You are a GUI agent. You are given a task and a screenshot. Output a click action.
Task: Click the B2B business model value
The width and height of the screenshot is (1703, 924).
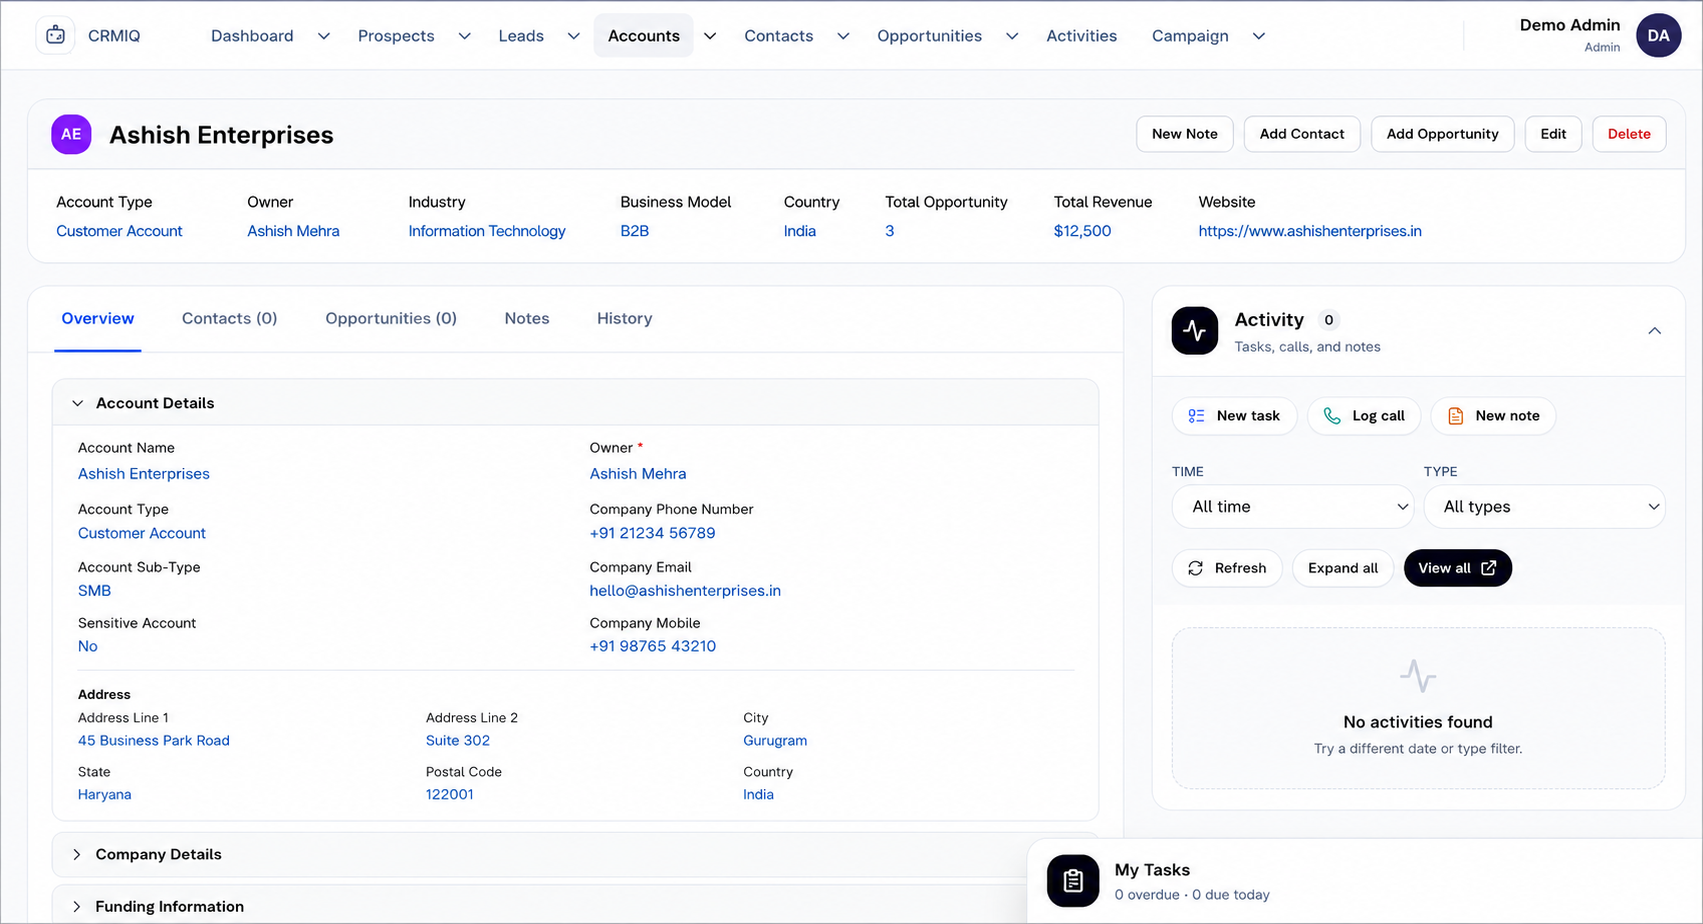(x=634, y=231)
